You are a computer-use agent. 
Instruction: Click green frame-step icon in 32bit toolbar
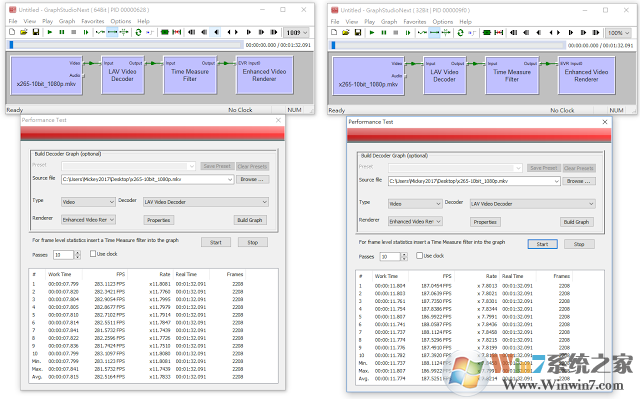point(408,32)
